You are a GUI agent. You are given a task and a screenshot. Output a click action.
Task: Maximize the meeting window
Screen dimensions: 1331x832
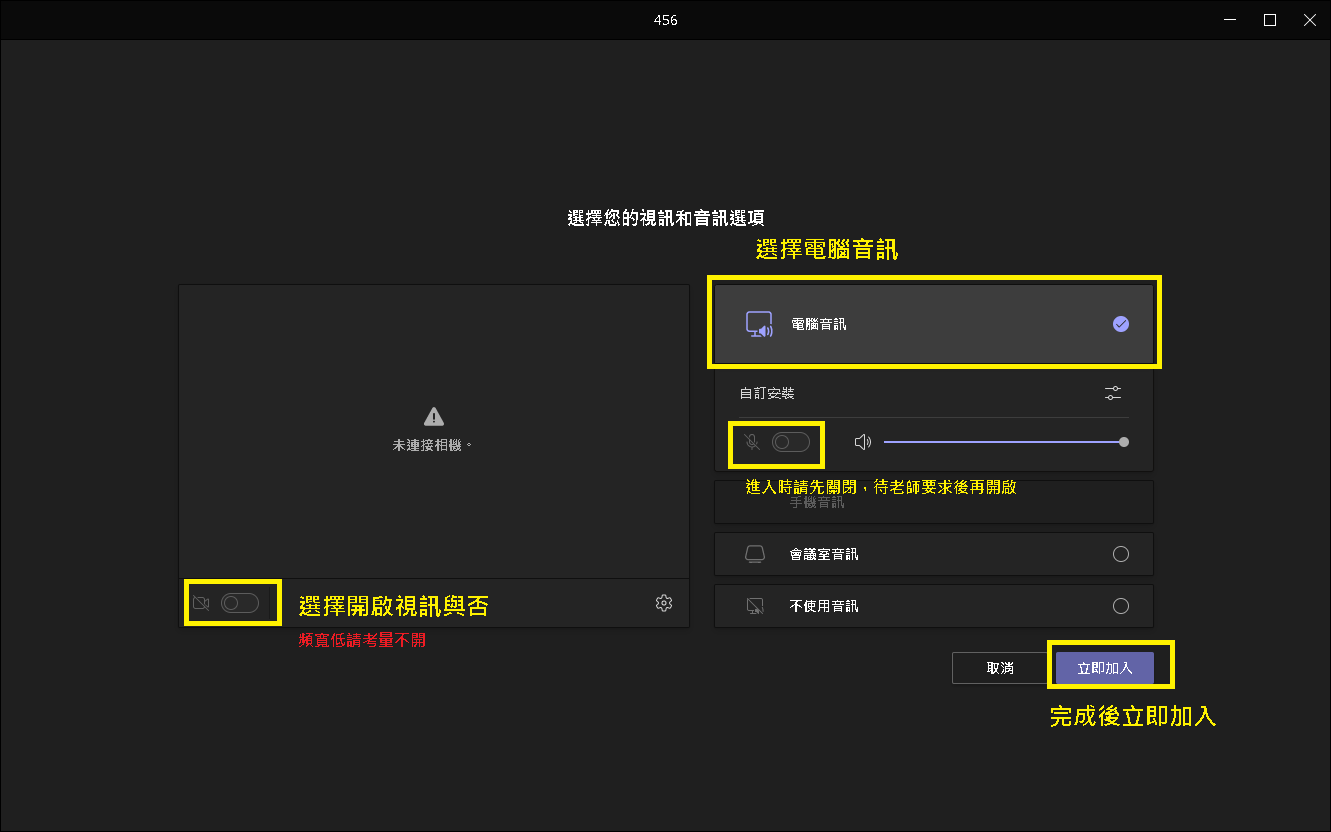[1270, 20]
